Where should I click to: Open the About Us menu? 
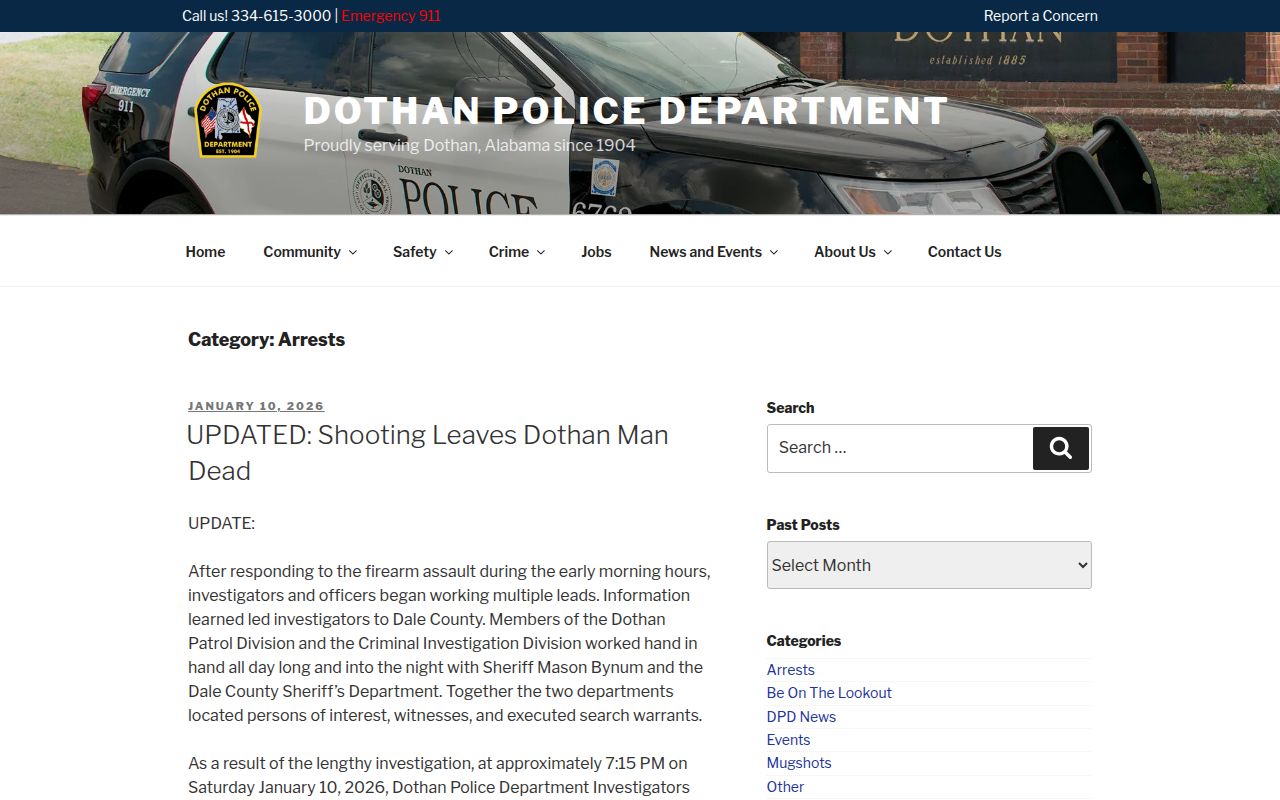click(845, 252)
